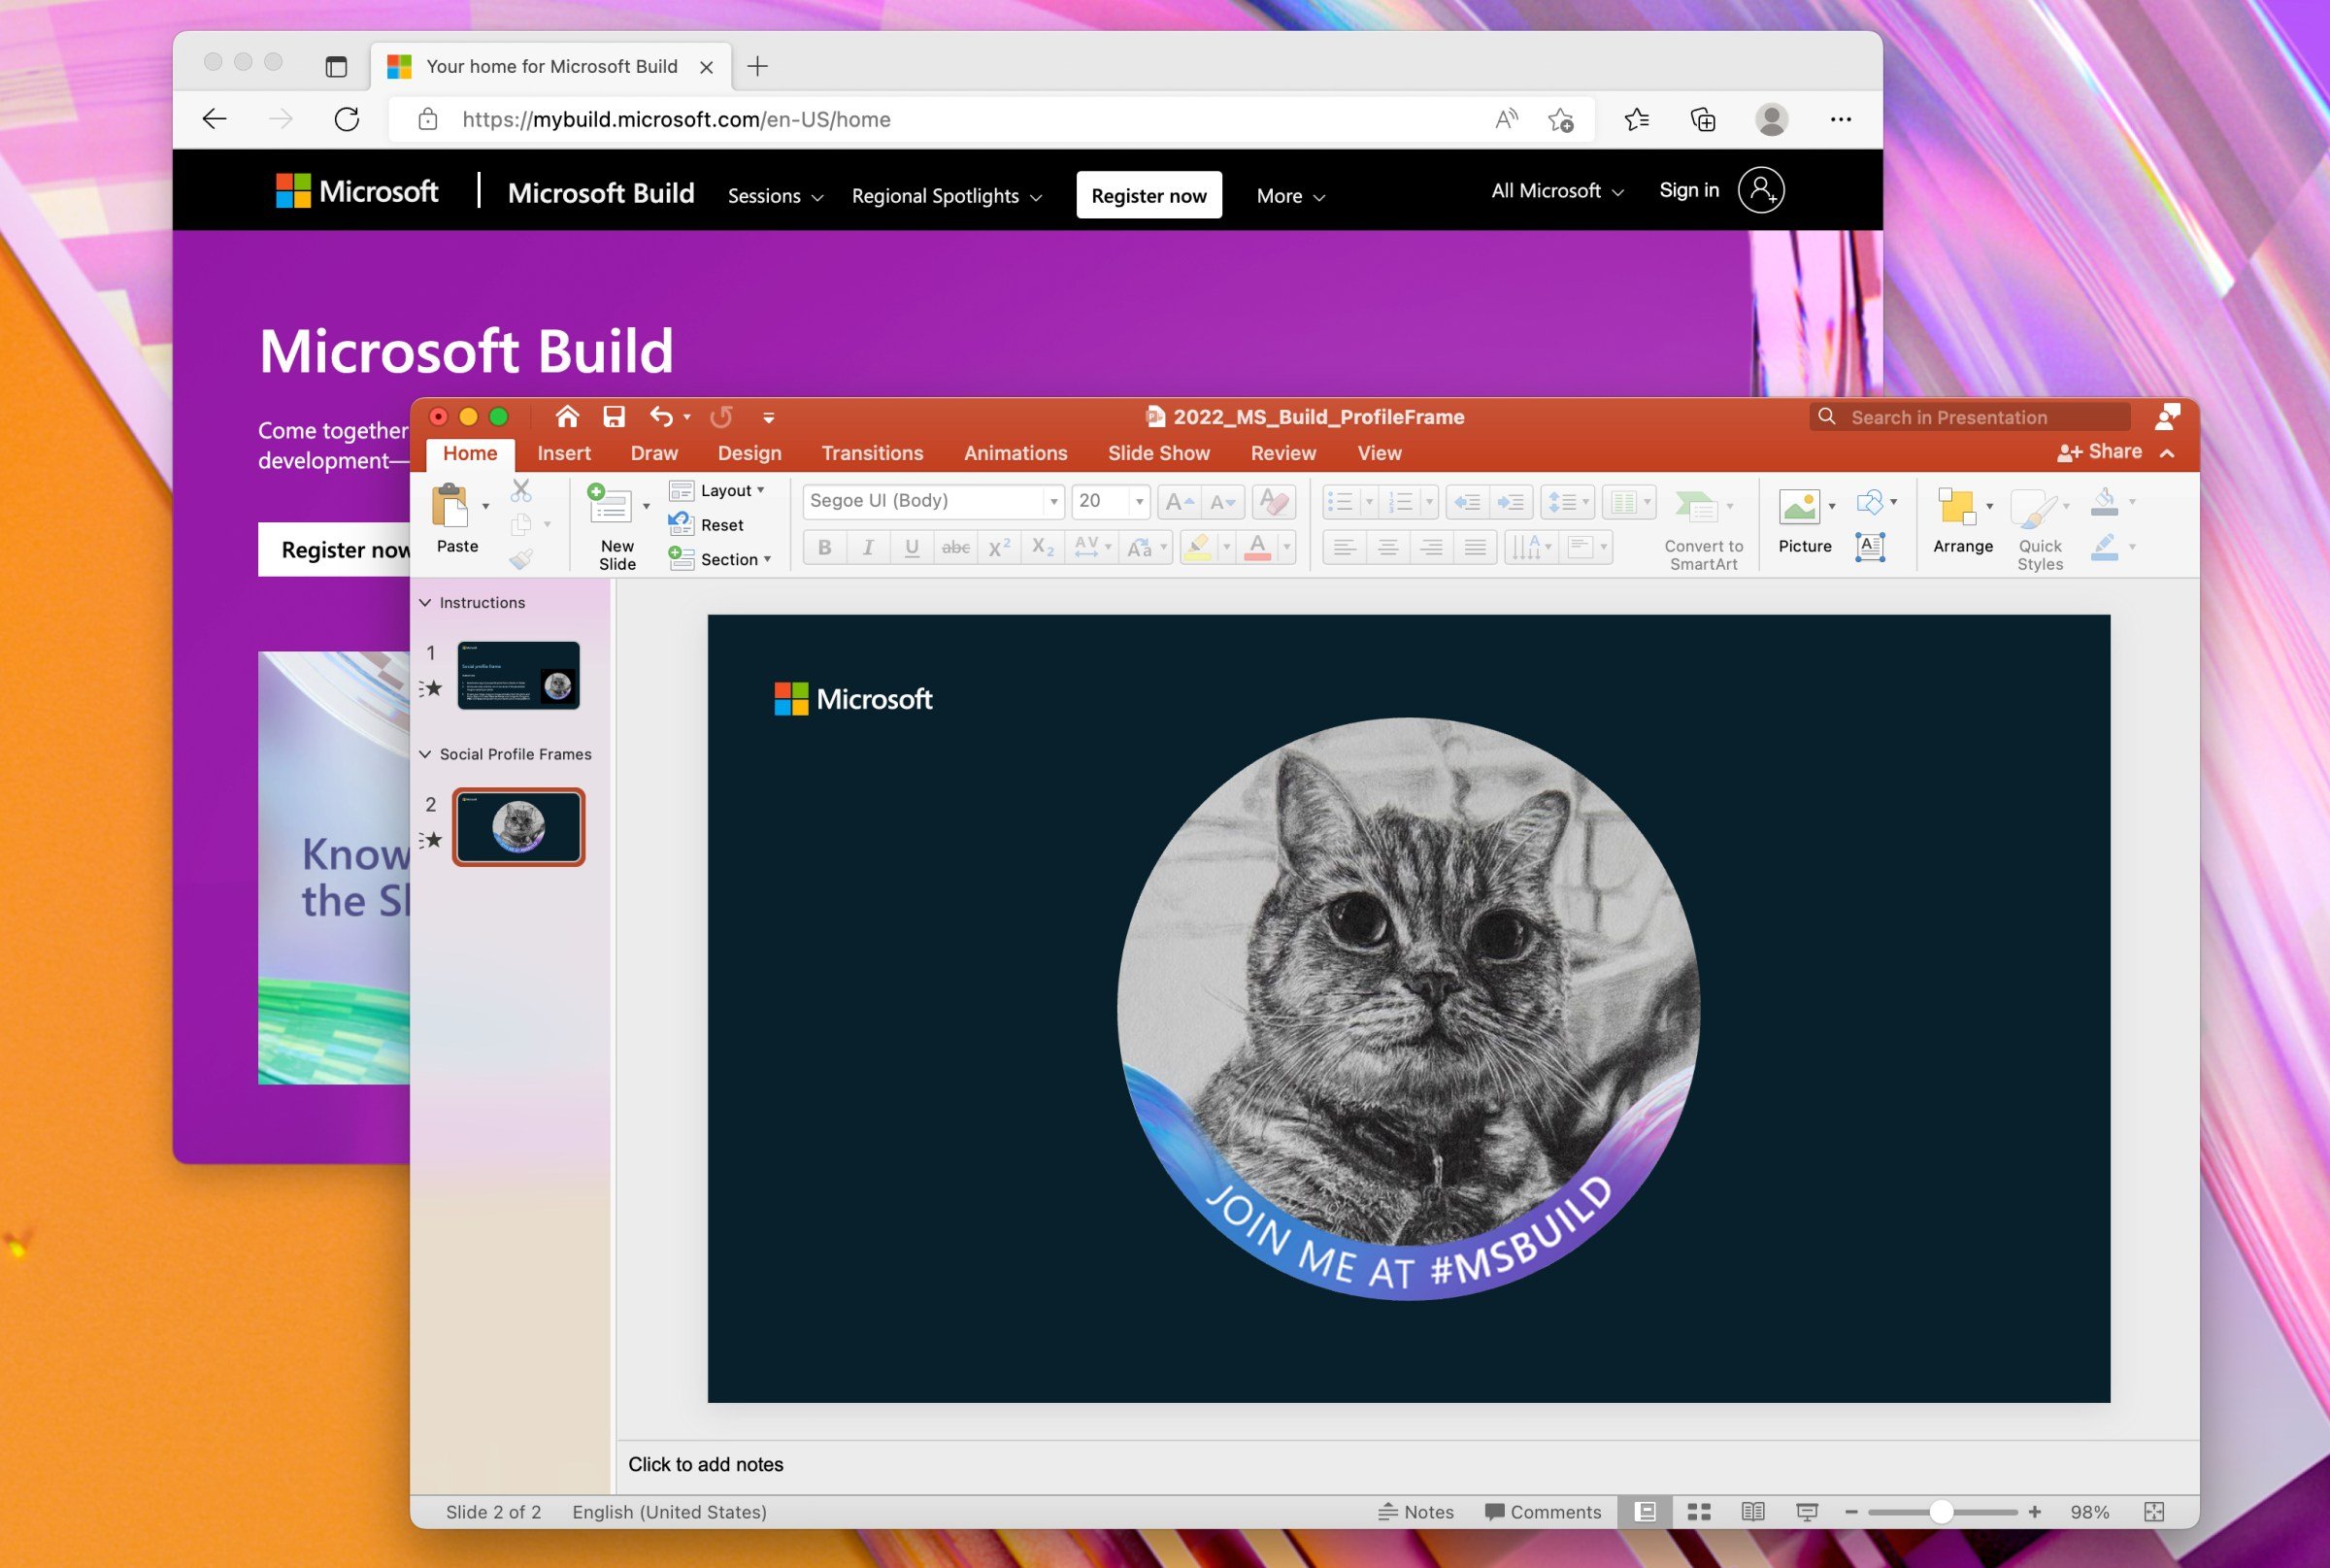The width and height of the screenshot is (2330, 1568).
Task: Toggle the Notes pane button
Action: [1416, 1512]
